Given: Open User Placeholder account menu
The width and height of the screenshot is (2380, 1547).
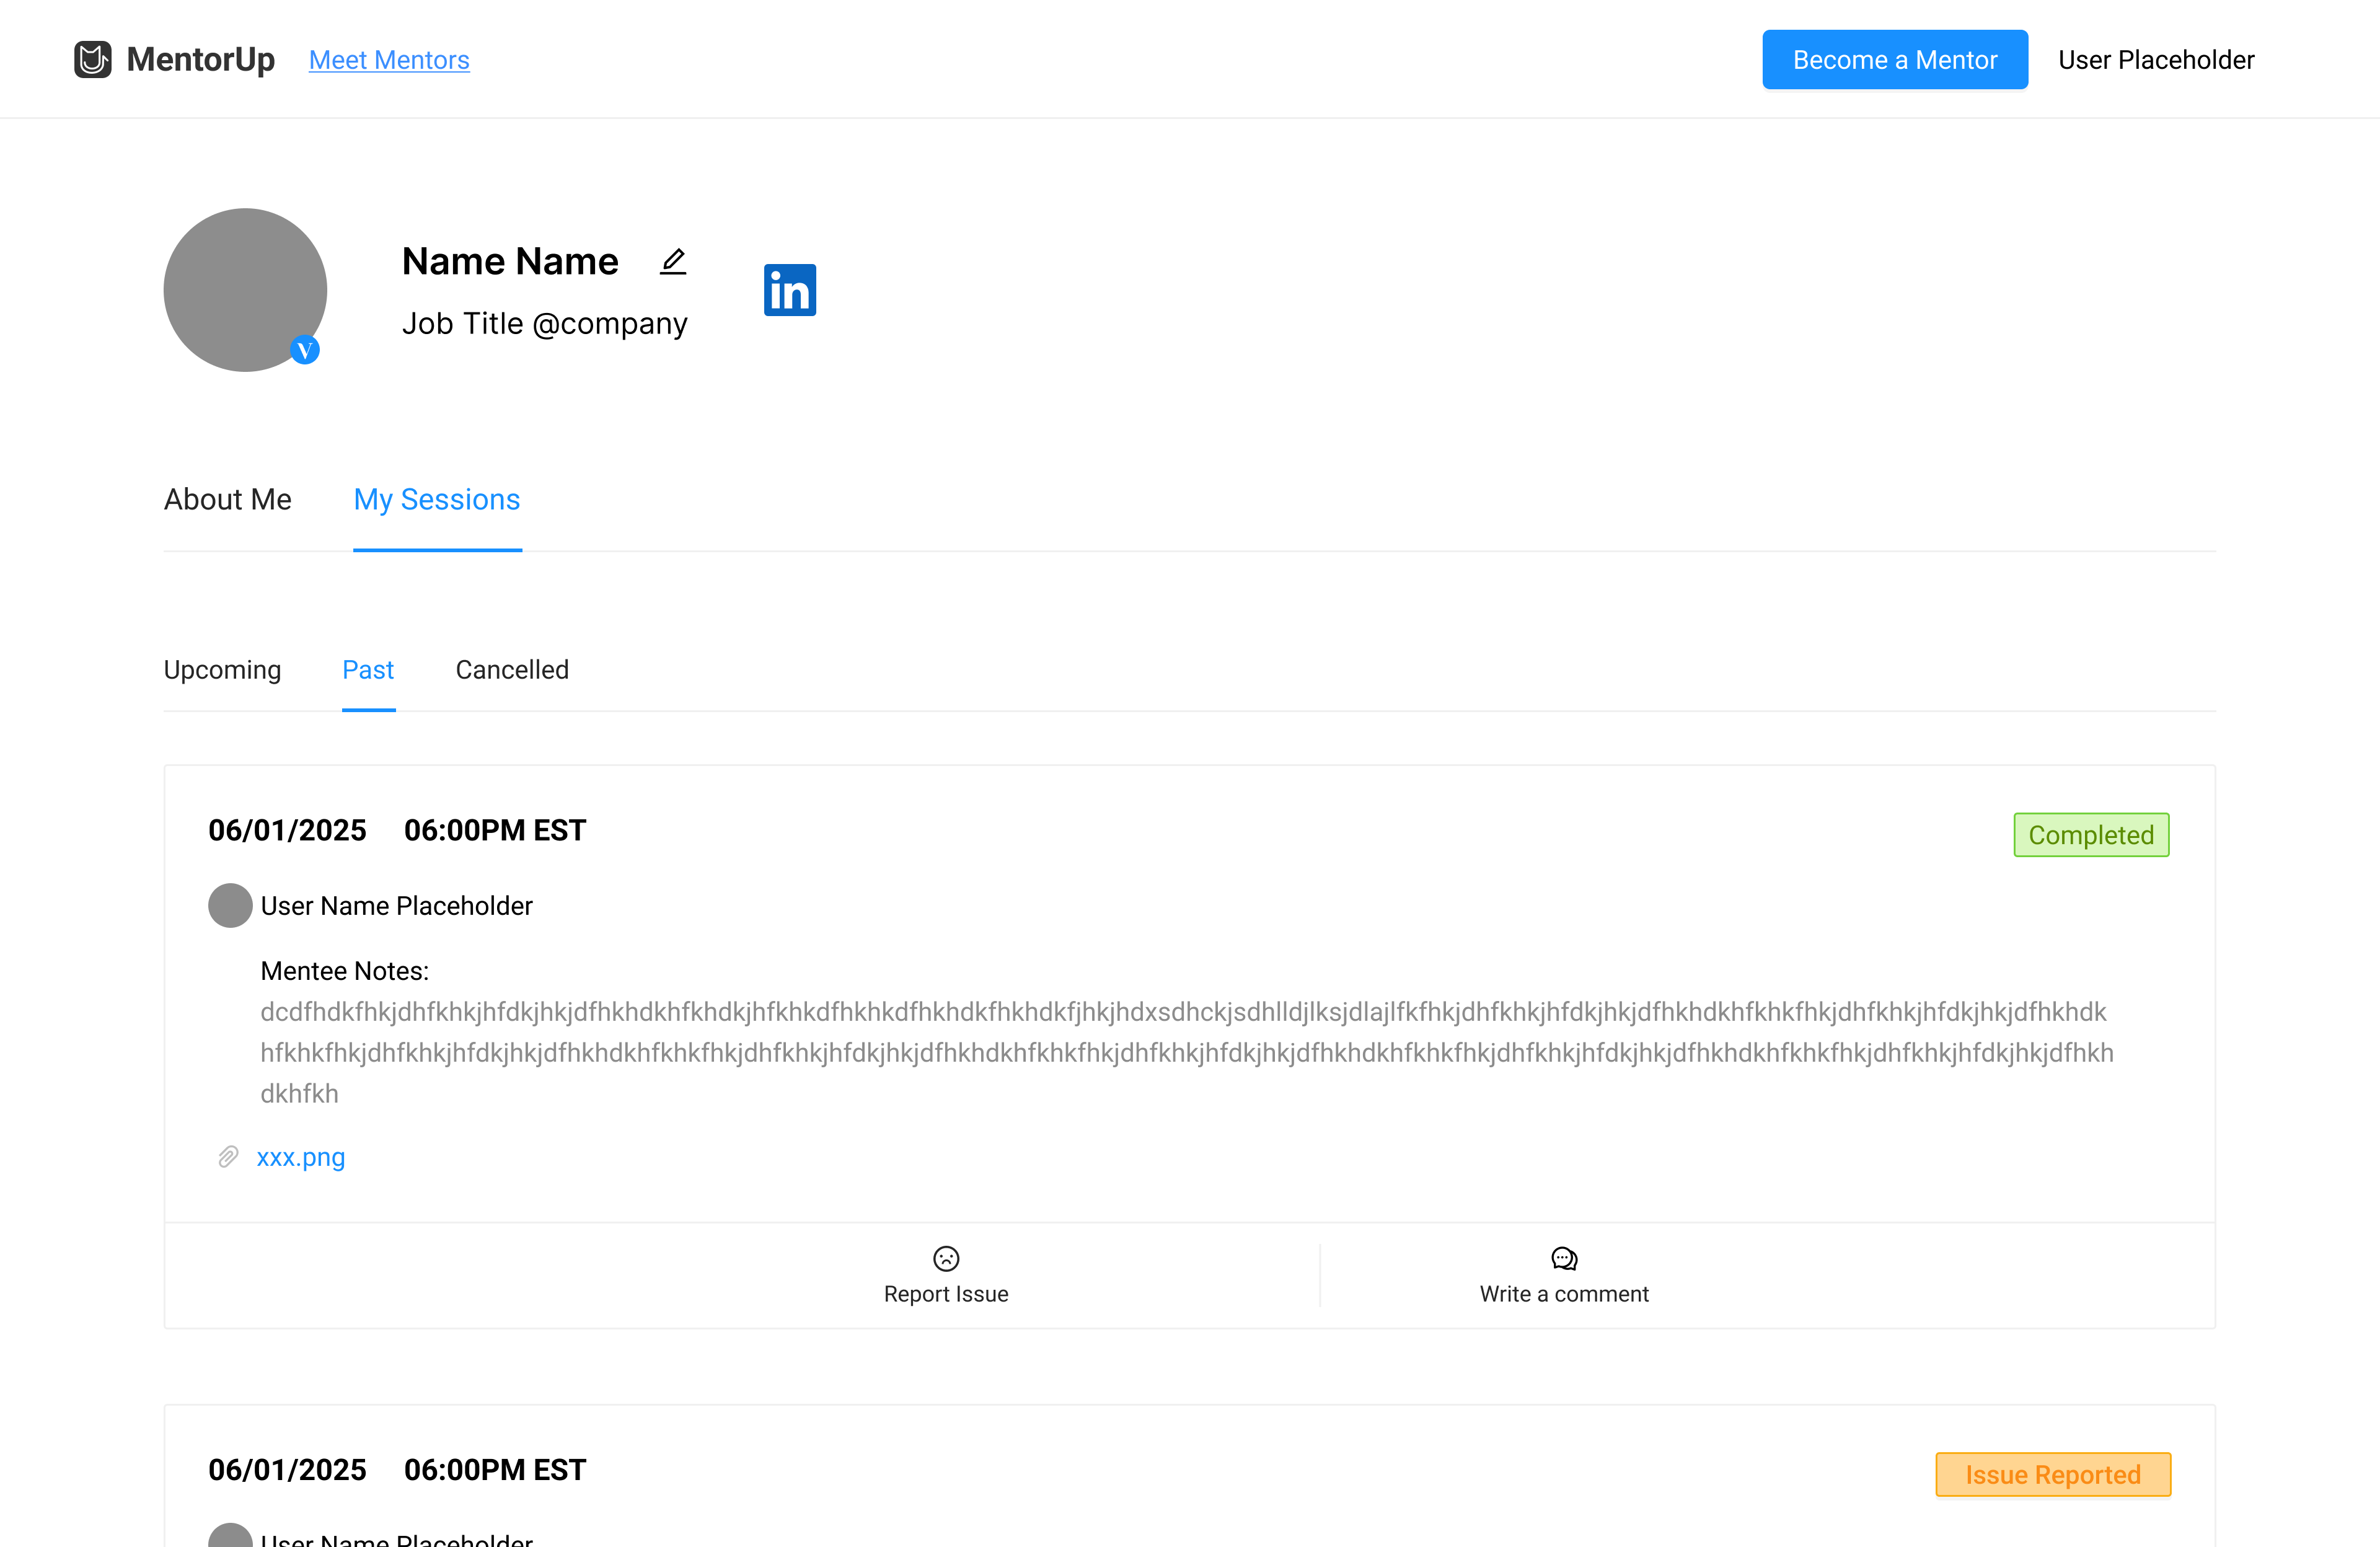Looking at the screenshot, I should pyautogui.click(x=2155, y=60).
